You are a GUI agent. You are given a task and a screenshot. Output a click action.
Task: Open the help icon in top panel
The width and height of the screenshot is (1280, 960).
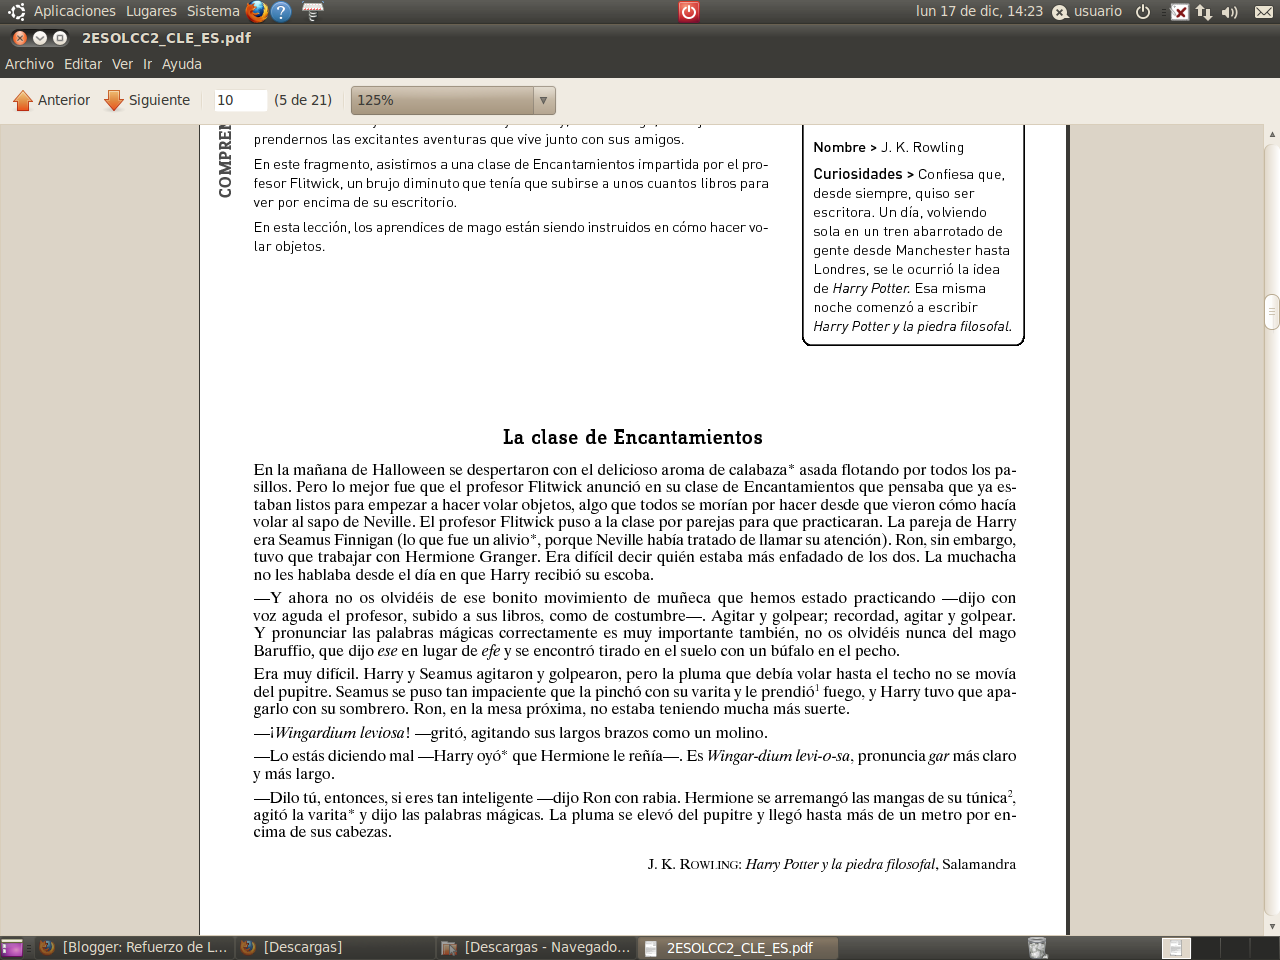tap(282, 11)
